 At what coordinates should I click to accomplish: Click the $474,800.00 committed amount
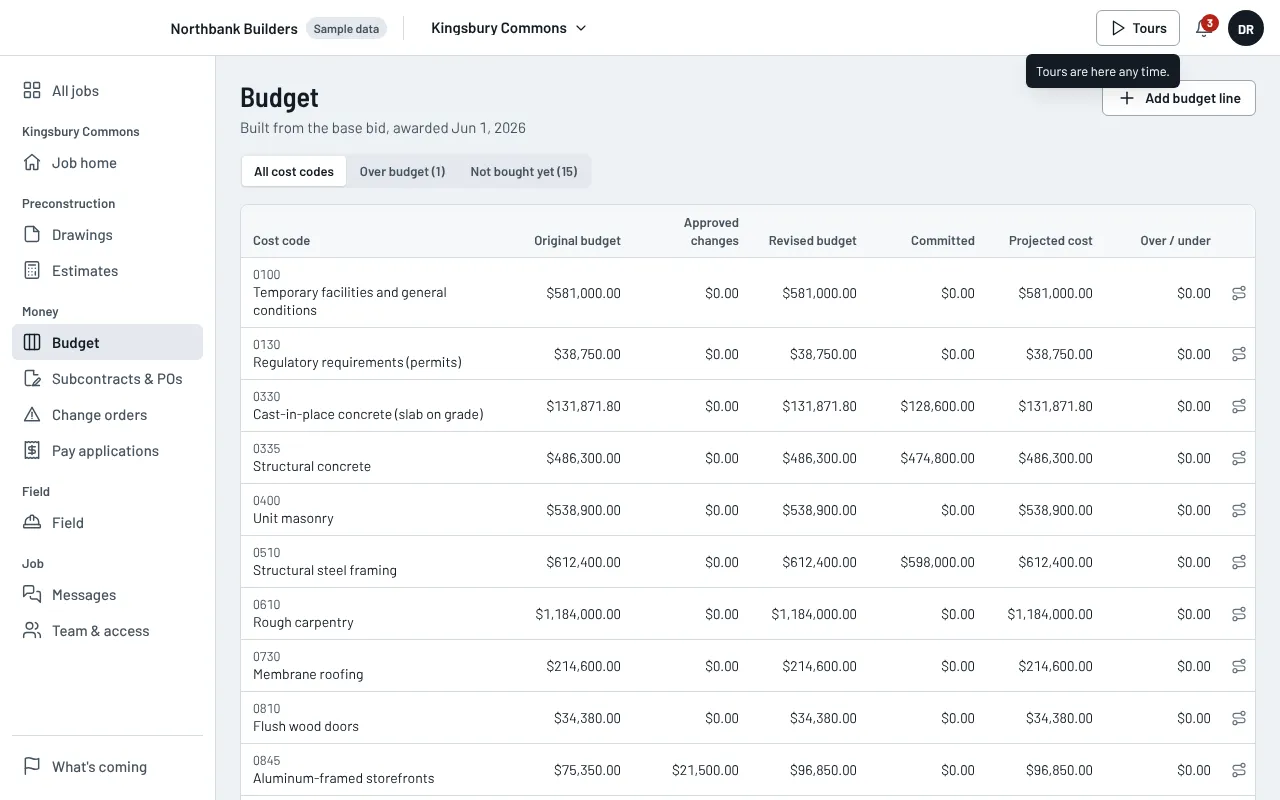(x=937, y=458)
